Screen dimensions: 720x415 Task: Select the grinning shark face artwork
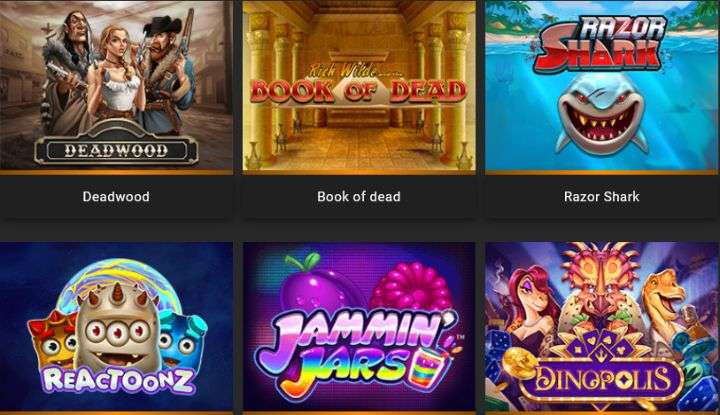601,114
